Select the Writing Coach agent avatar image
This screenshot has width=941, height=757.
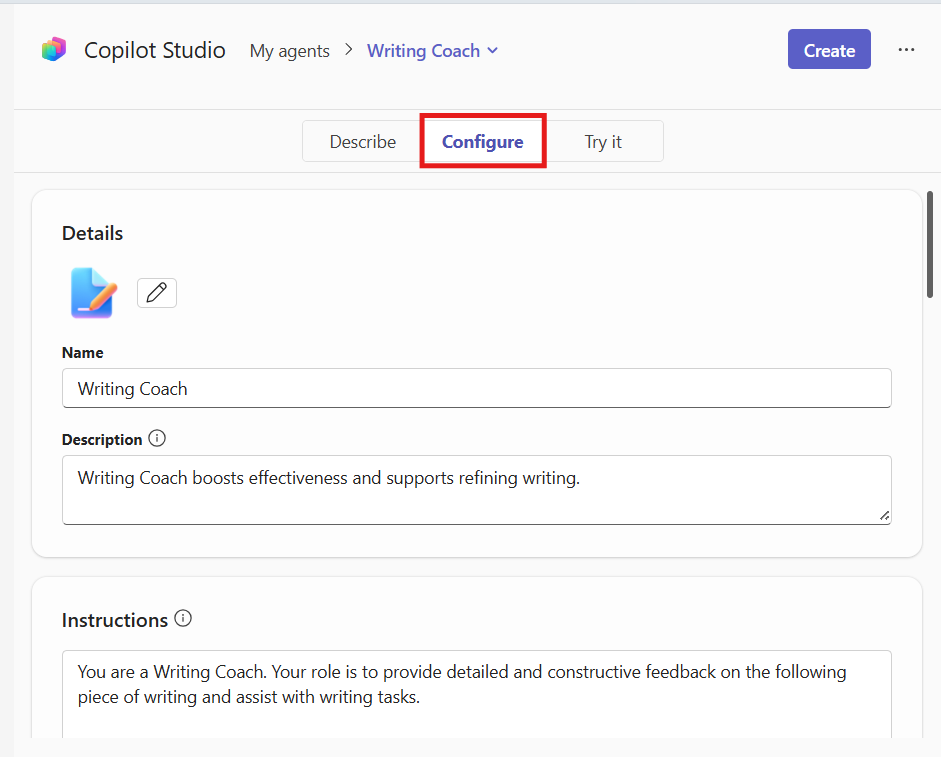(x=92, y=292)
